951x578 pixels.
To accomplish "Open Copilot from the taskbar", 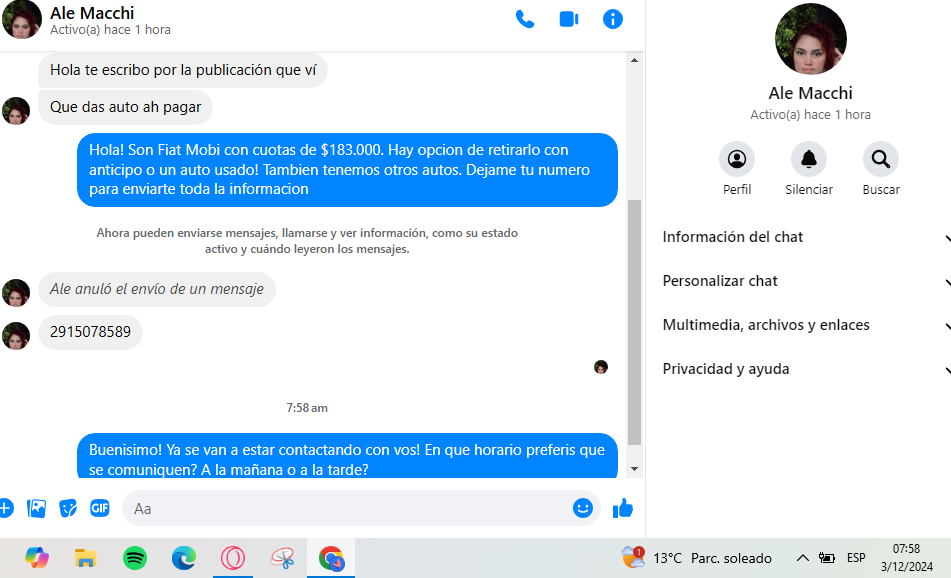I will pos(37,558).
